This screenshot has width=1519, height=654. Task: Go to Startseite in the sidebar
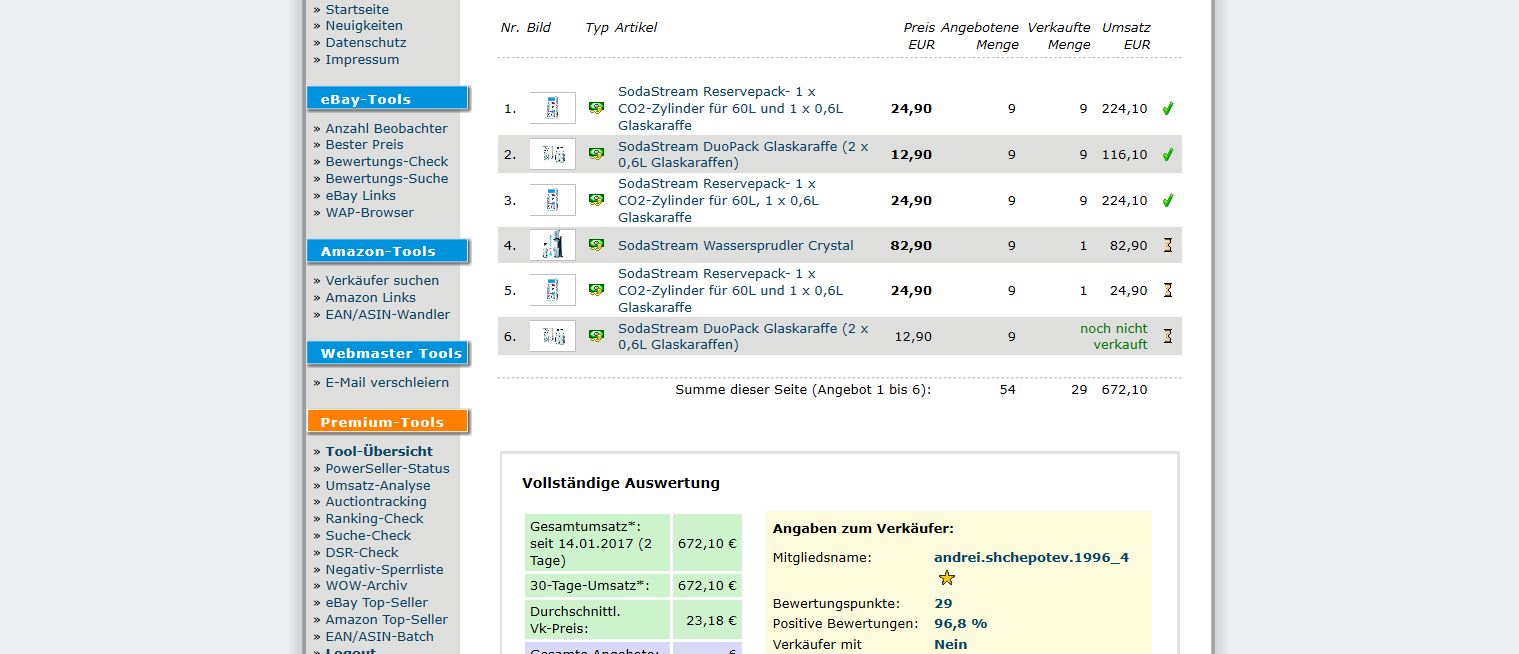357,9
